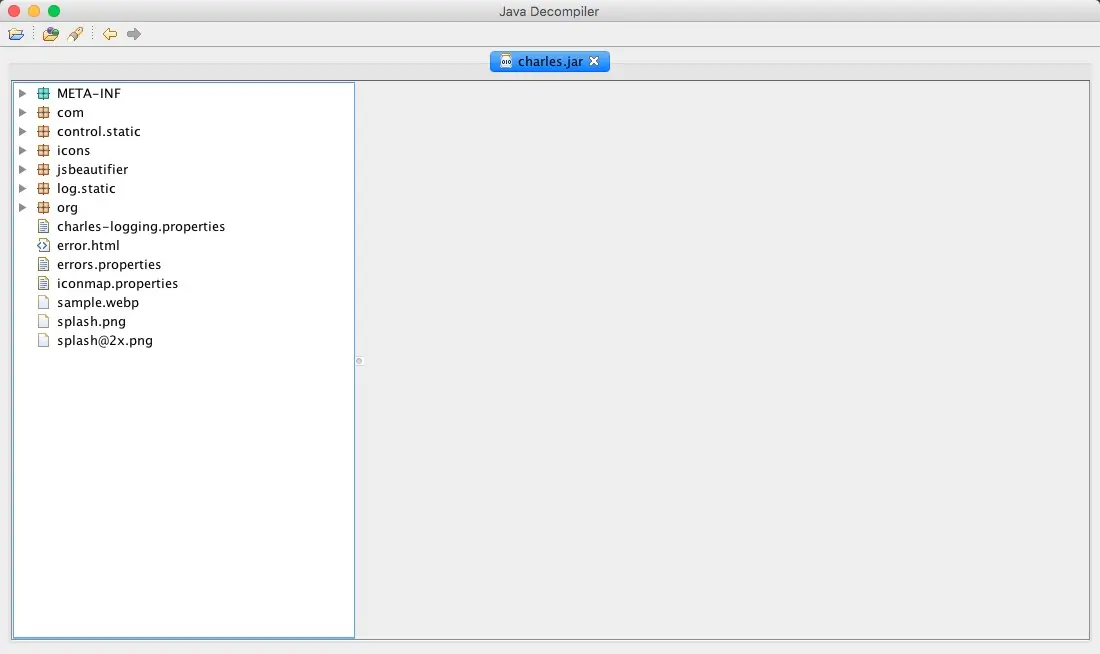Click the Open Type toolbar icon
Viewport: 1100px width, 654px height.
coord(51,34)
